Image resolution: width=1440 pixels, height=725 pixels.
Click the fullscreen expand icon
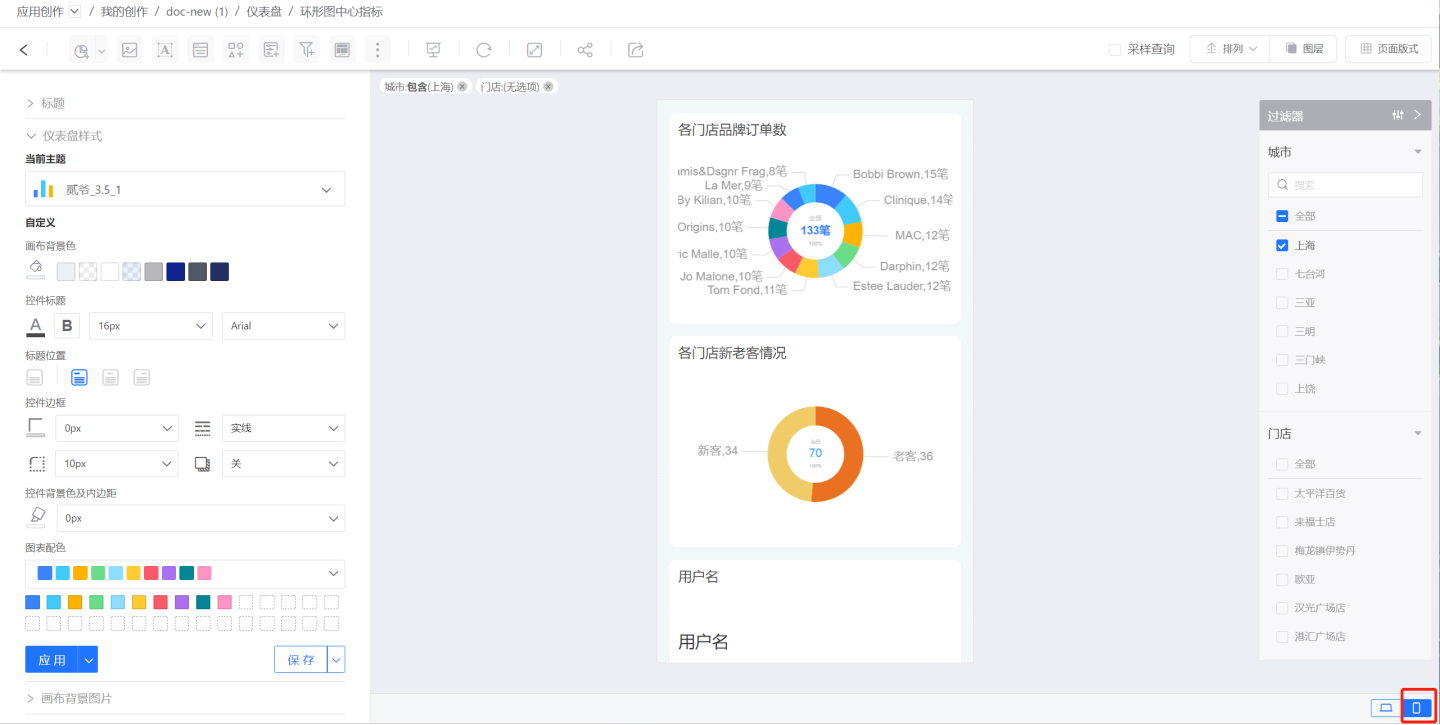(535, 49)
